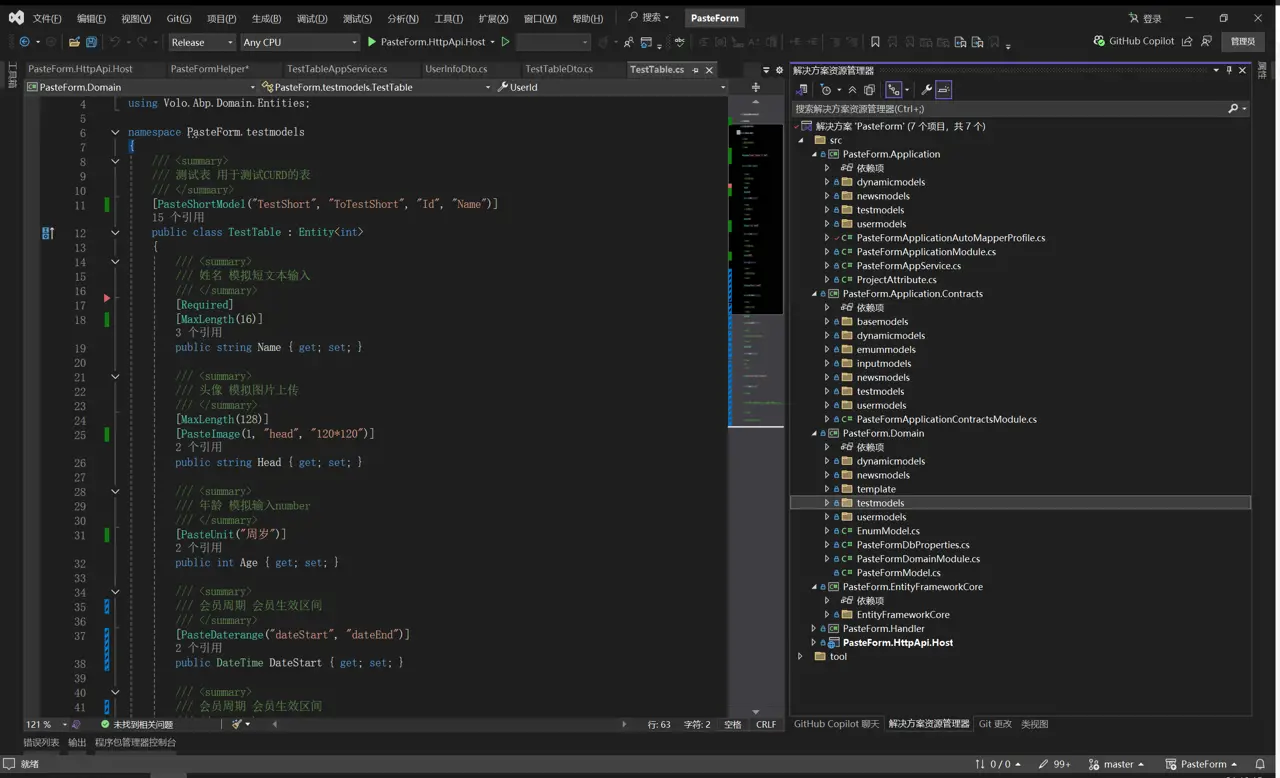The width and height of the screenshot is (1280, 778).
Task: Collapse the class TestTable outlining region
Action: [x=115, y=232]
